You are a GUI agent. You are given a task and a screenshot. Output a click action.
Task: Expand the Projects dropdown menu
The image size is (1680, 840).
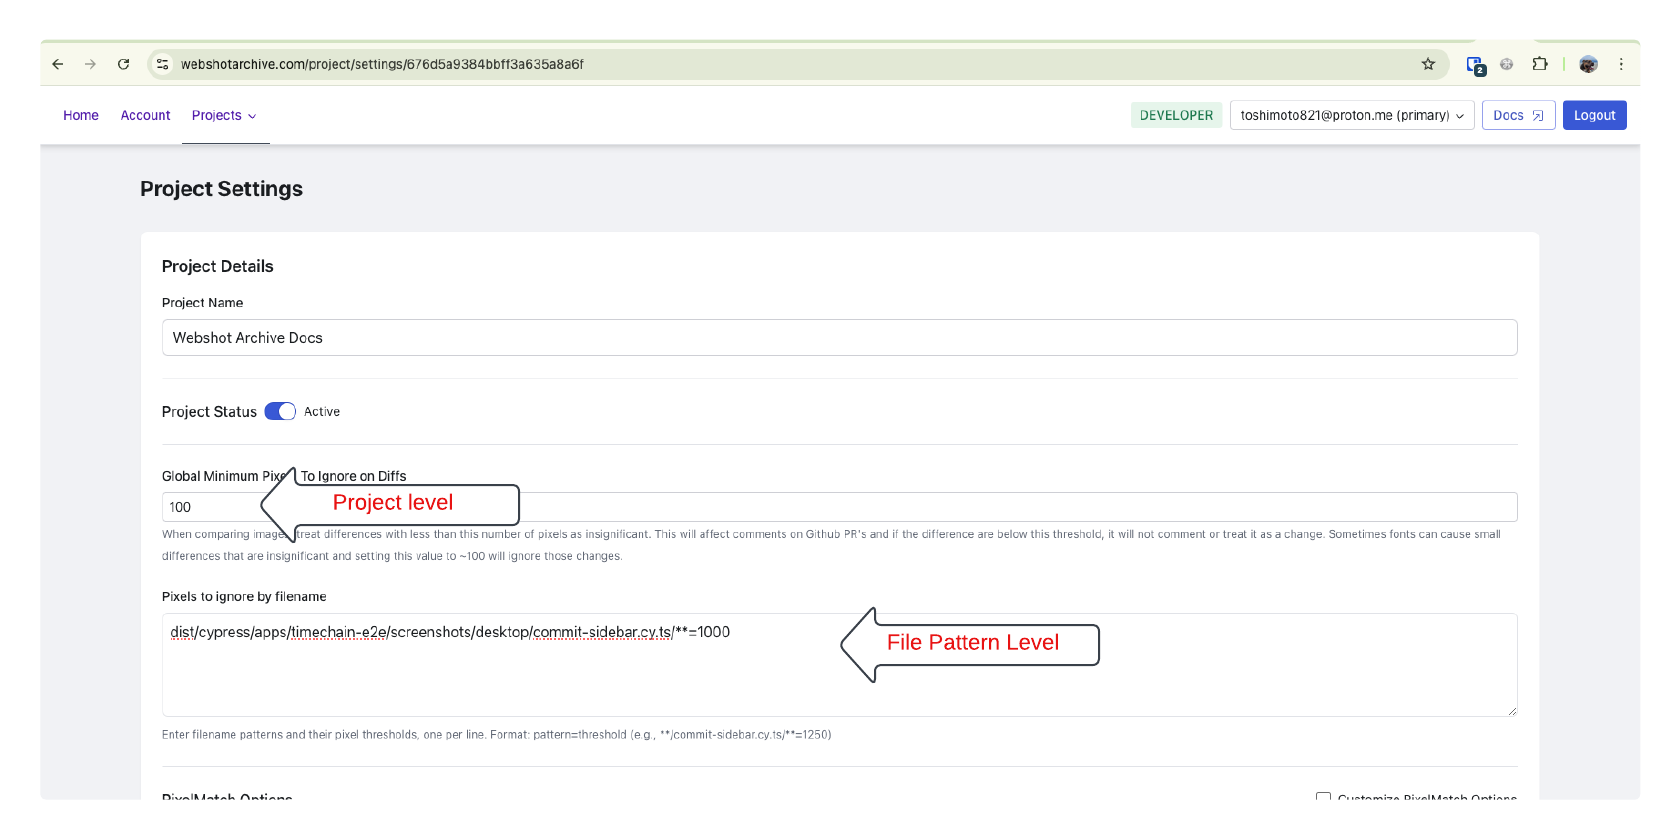225,116
